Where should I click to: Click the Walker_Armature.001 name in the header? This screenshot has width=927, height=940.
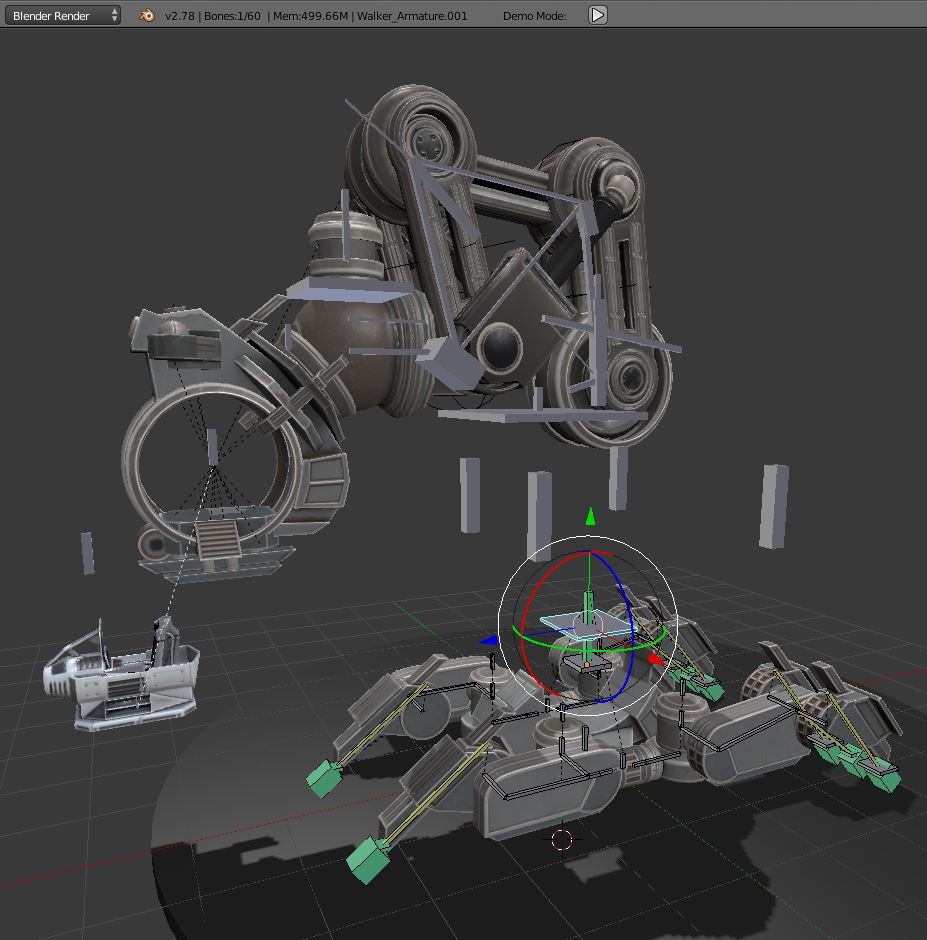tap(412, 15)
